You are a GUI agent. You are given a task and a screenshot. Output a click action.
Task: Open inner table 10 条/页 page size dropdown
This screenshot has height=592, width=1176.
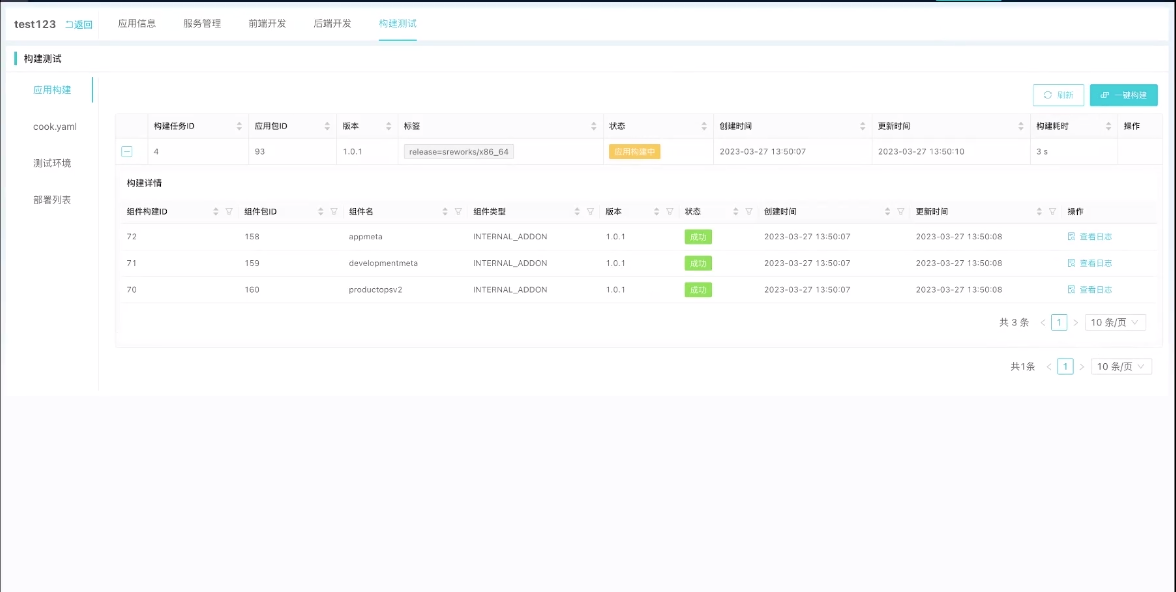pyautogui.click(x=1115, y=323)
